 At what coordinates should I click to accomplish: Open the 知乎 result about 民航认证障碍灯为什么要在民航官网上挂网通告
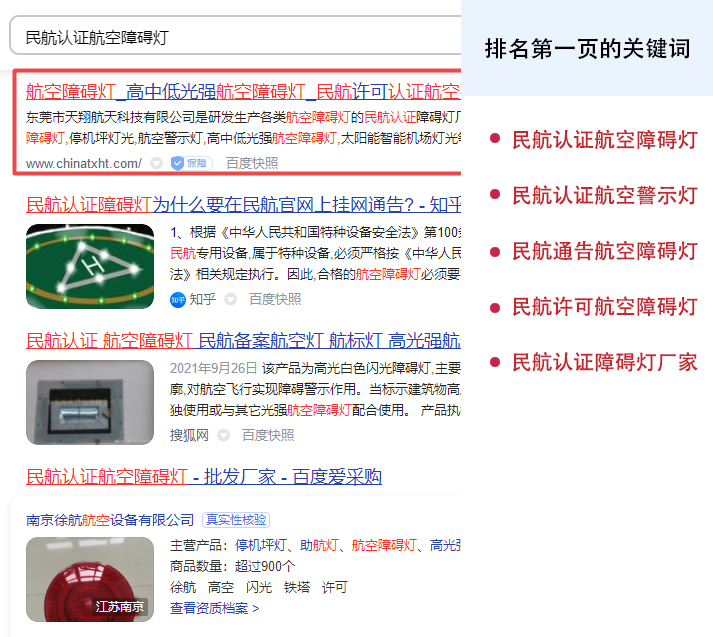[243, 205]
